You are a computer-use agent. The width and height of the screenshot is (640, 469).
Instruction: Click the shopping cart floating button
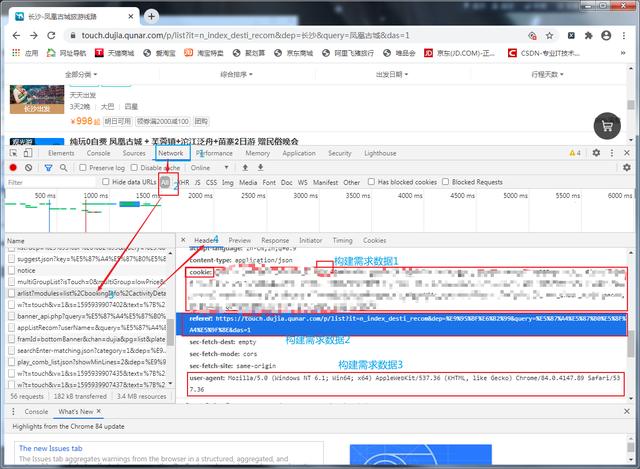pyautogui.click(x=607, y=126)
